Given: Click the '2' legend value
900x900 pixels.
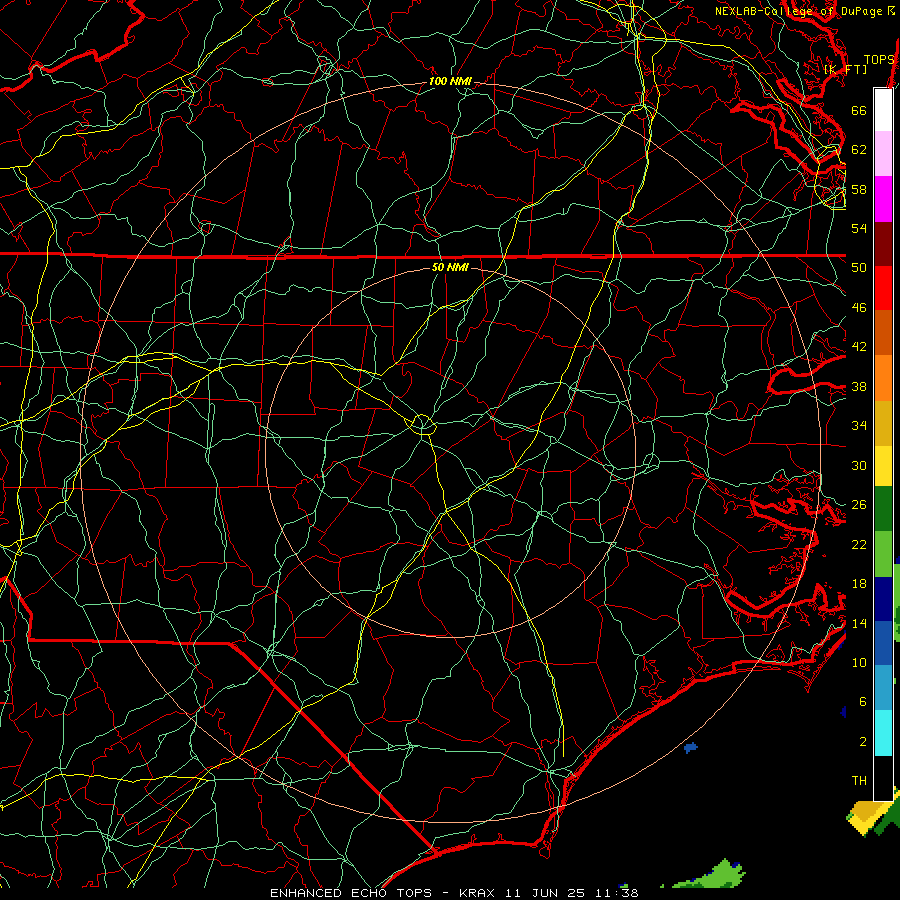Looking at the screenshot, I should click(863, 741).
